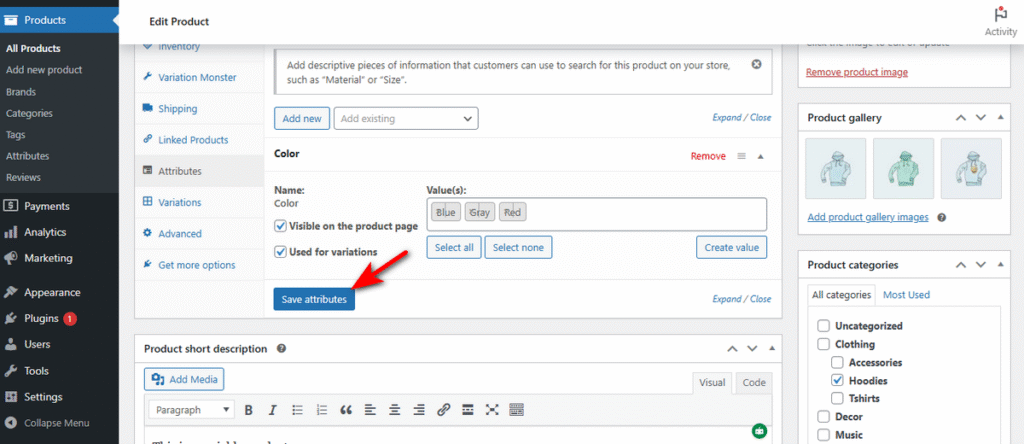
Task: Toggle the editor toolbar
Action: click(517, 410)
